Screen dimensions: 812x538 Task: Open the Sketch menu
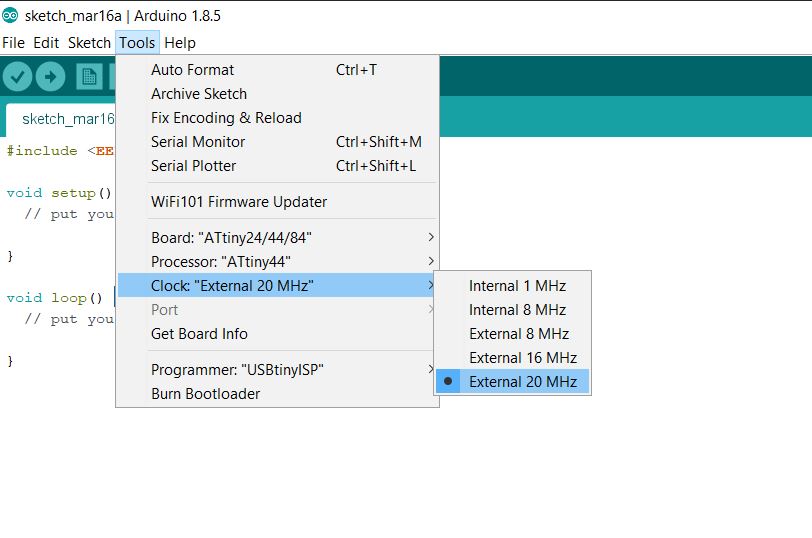pos(89,43)
